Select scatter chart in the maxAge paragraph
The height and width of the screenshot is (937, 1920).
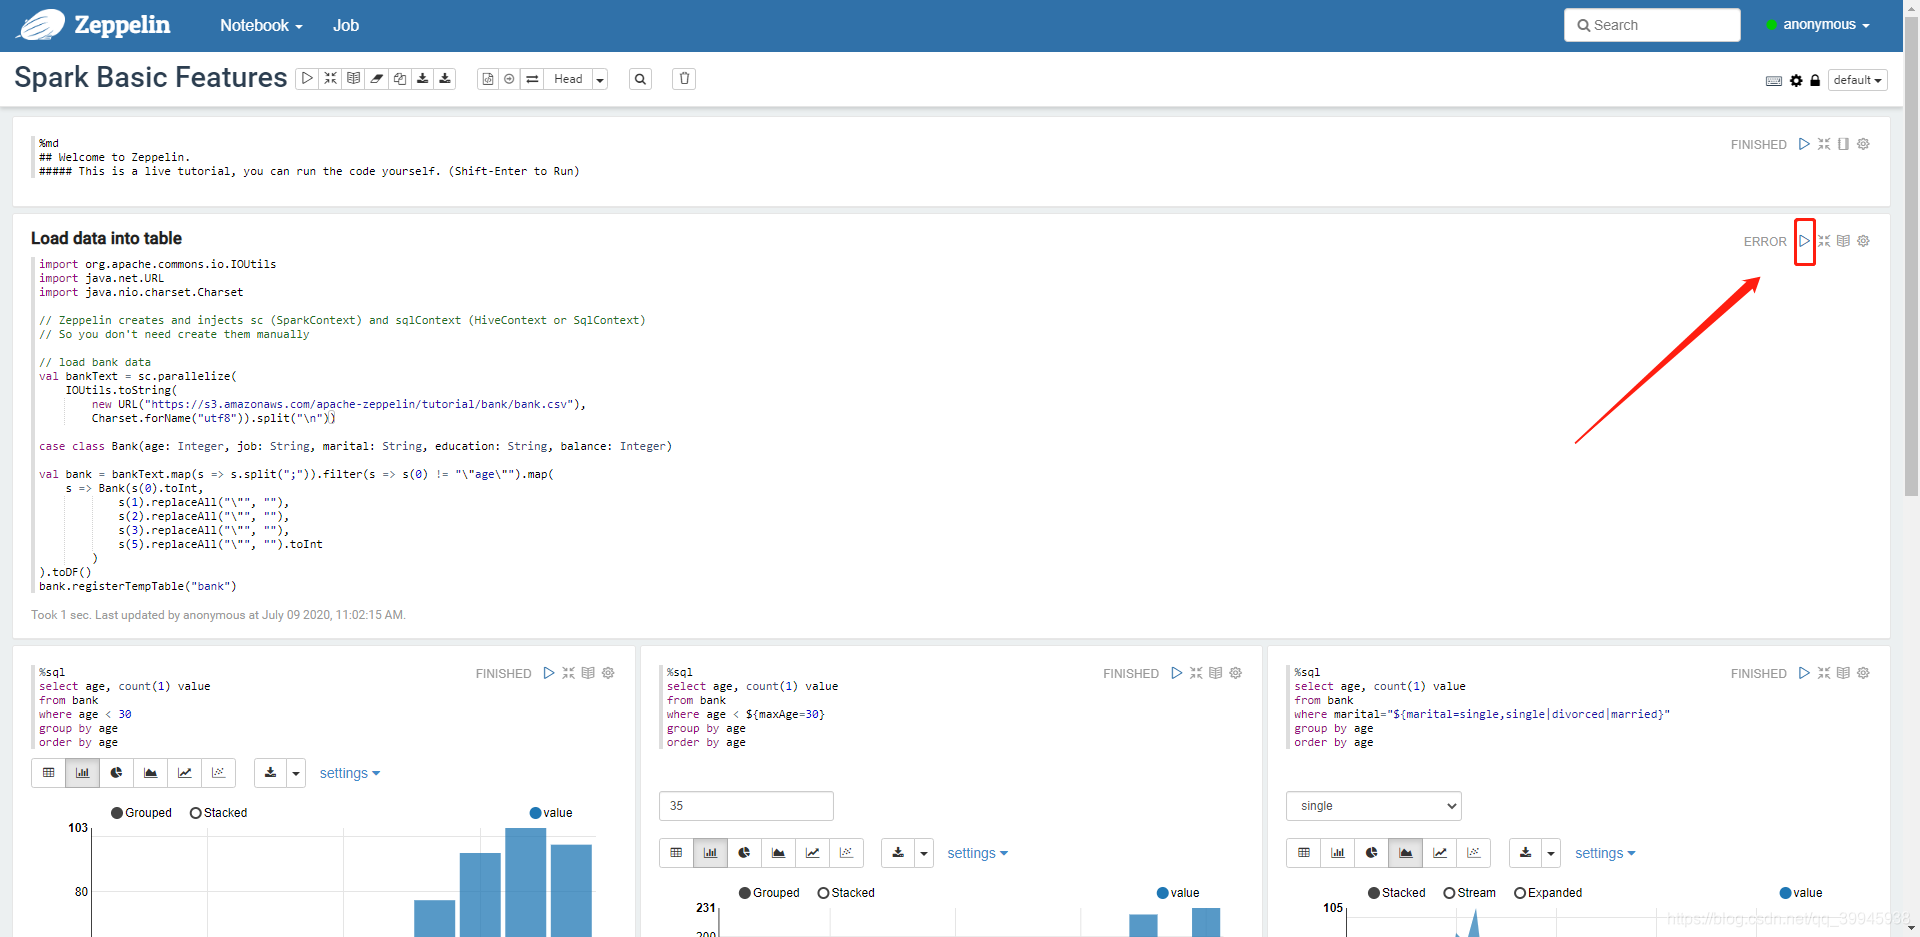pos(846,853)
